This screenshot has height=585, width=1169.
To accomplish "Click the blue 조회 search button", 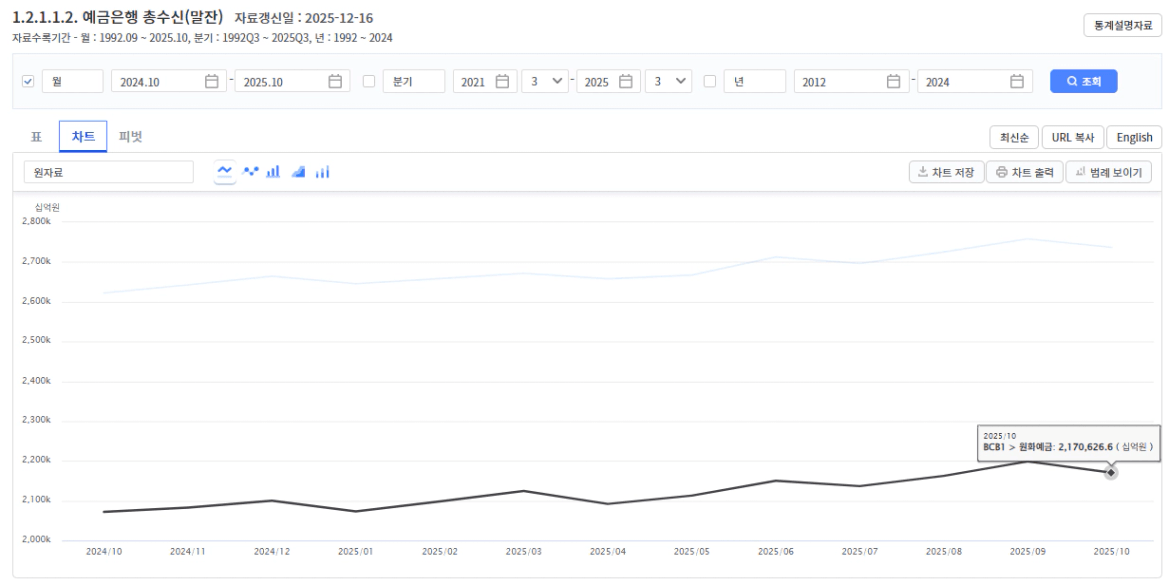I will [1083, 82].
